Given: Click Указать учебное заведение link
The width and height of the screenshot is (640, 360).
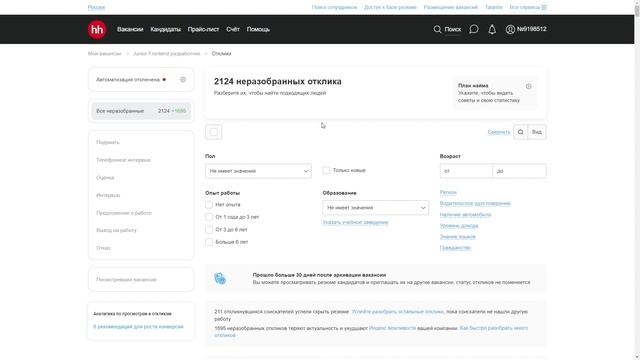Looking at the screenshot, I should tap(355, 222).
